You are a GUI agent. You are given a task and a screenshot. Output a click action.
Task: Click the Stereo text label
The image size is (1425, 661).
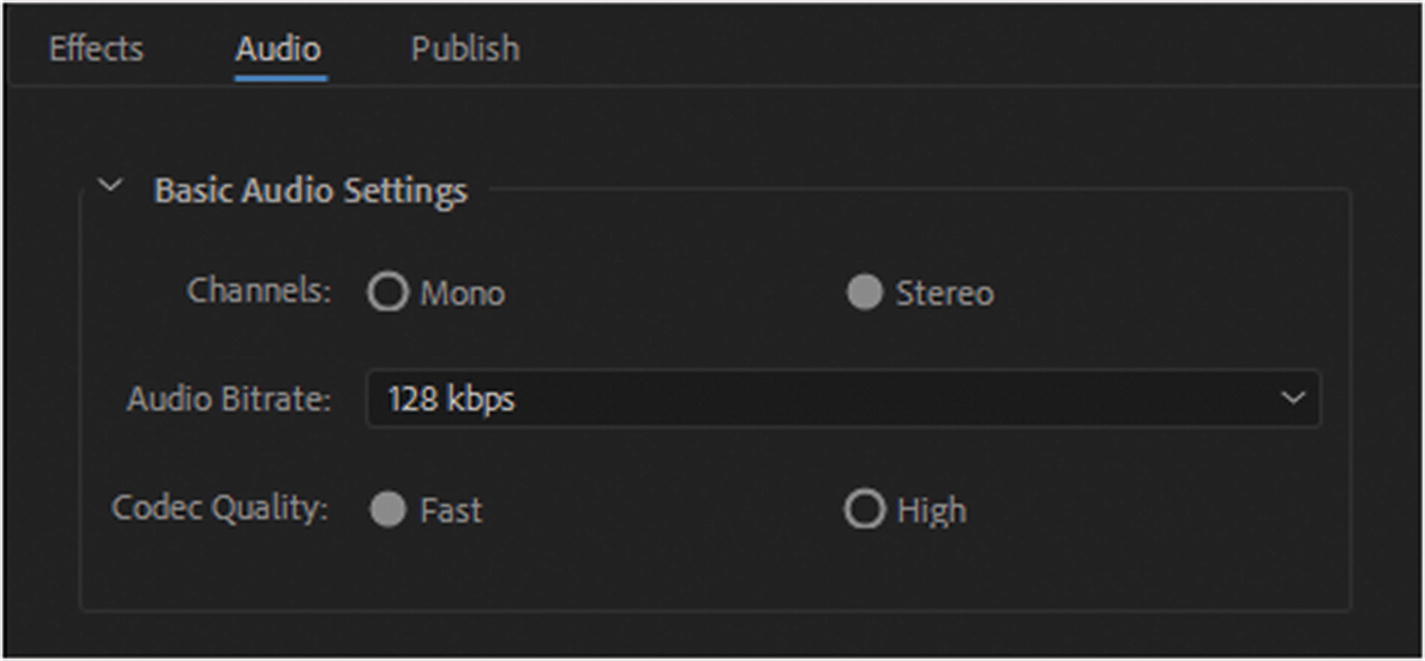tap(944, 294)
